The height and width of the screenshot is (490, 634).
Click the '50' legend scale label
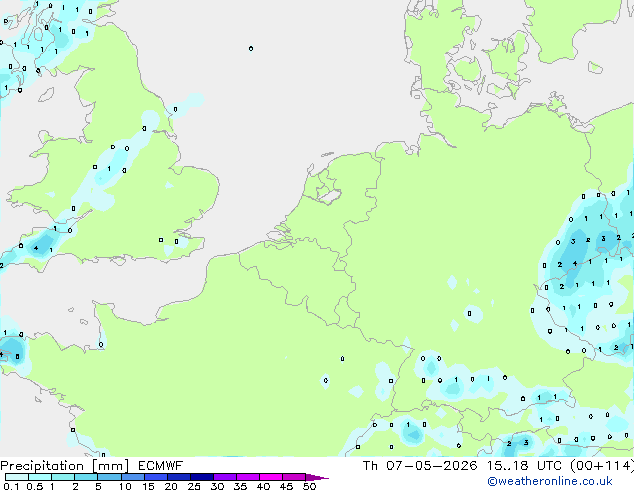coord(309,486)
